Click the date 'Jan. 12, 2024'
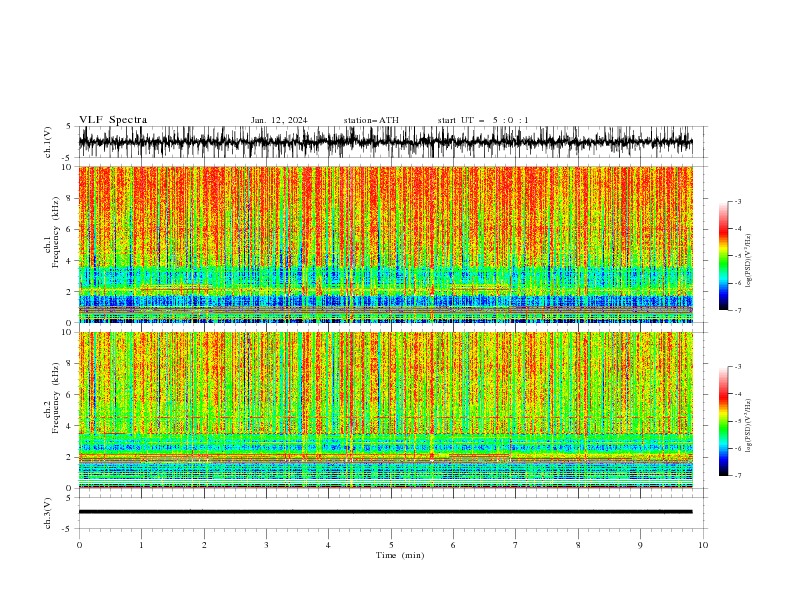This screenshot has height=612, width=792. tap(279, 120)
